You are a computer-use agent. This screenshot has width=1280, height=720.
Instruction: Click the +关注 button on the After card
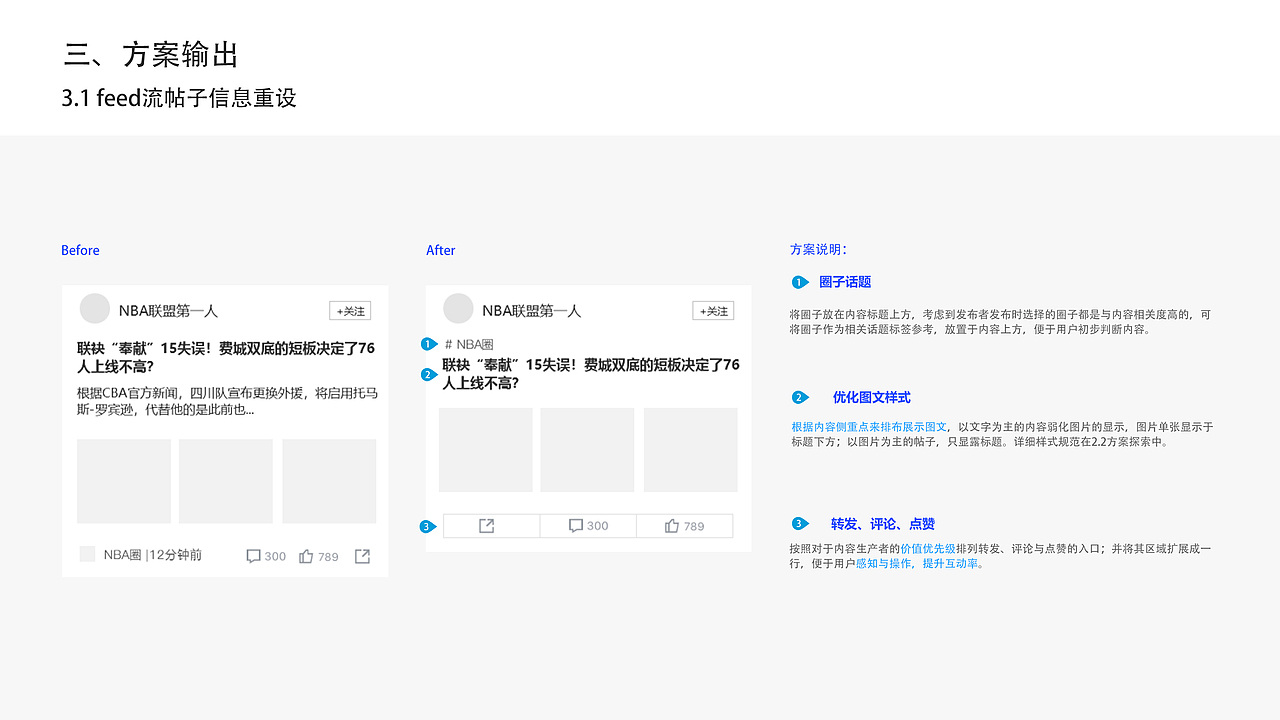pos(713,310)
